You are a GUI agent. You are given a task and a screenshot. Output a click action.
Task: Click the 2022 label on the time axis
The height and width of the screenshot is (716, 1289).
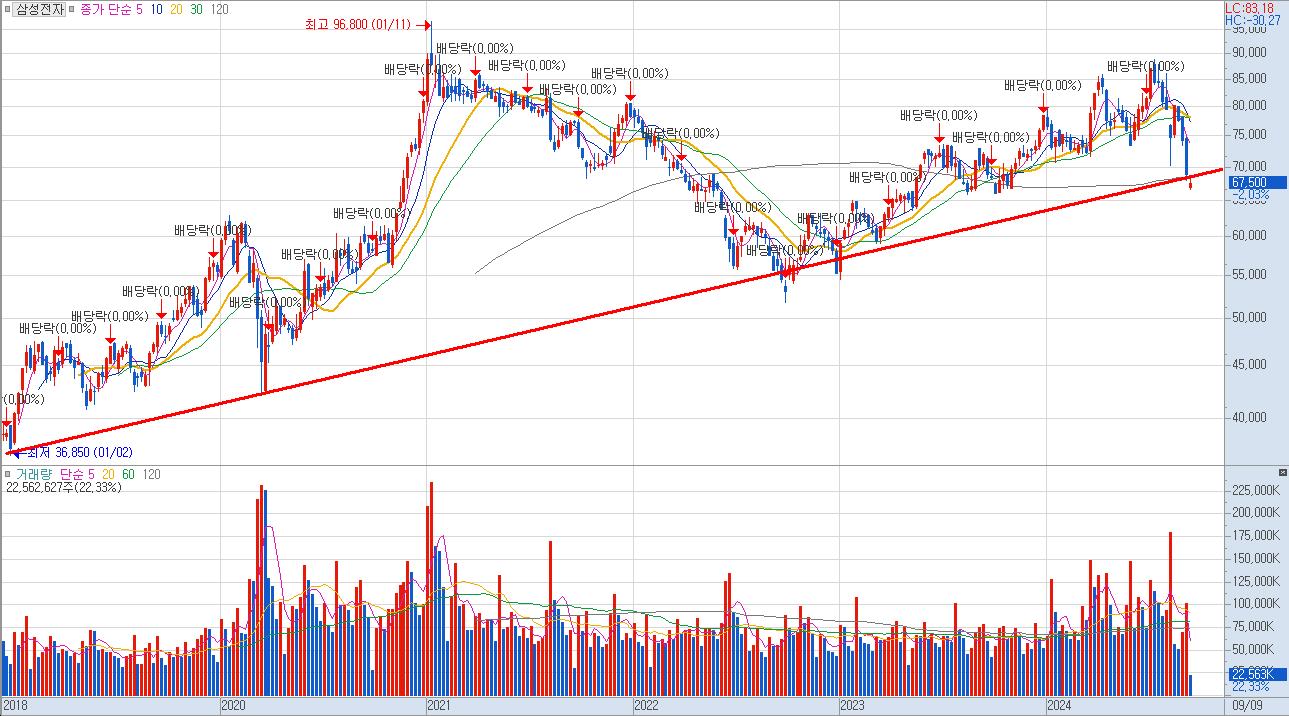(646, 706)
